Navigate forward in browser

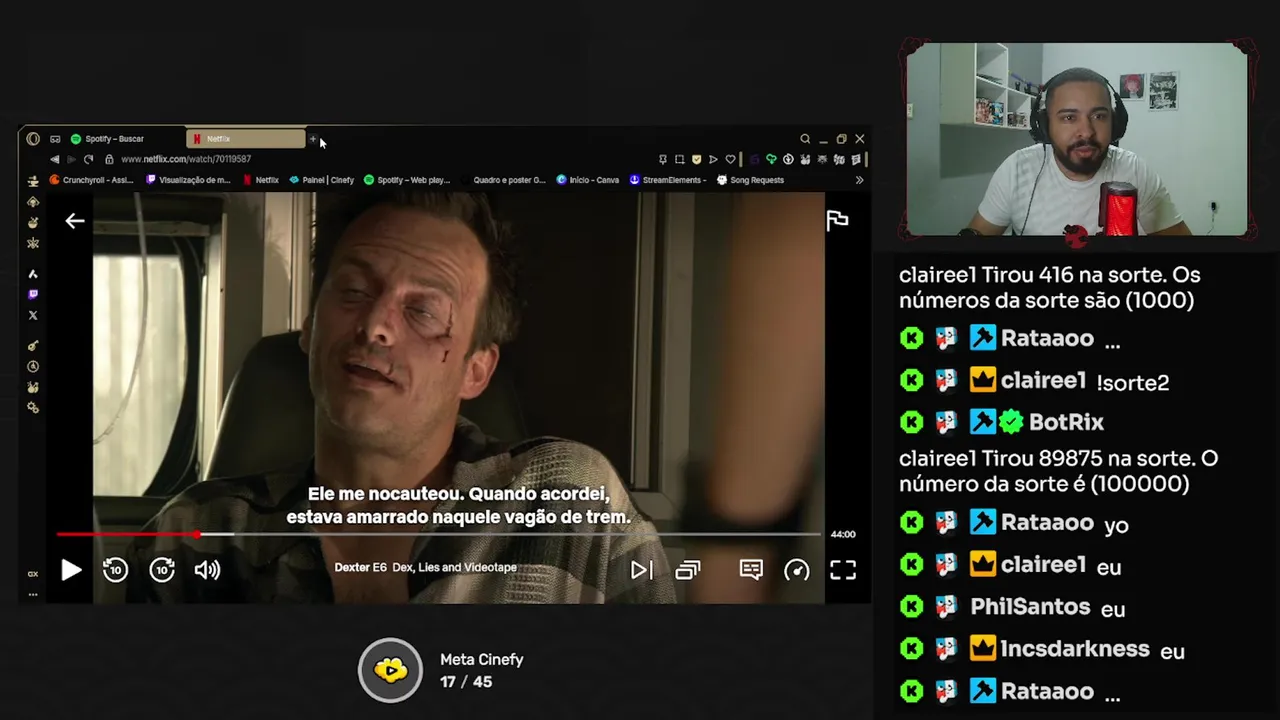tap(71, 159)
